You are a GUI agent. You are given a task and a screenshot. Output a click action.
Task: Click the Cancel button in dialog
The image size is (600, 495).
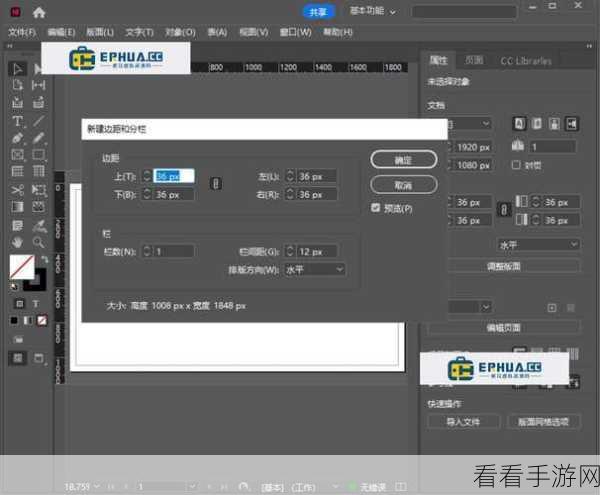coord(404,185)
